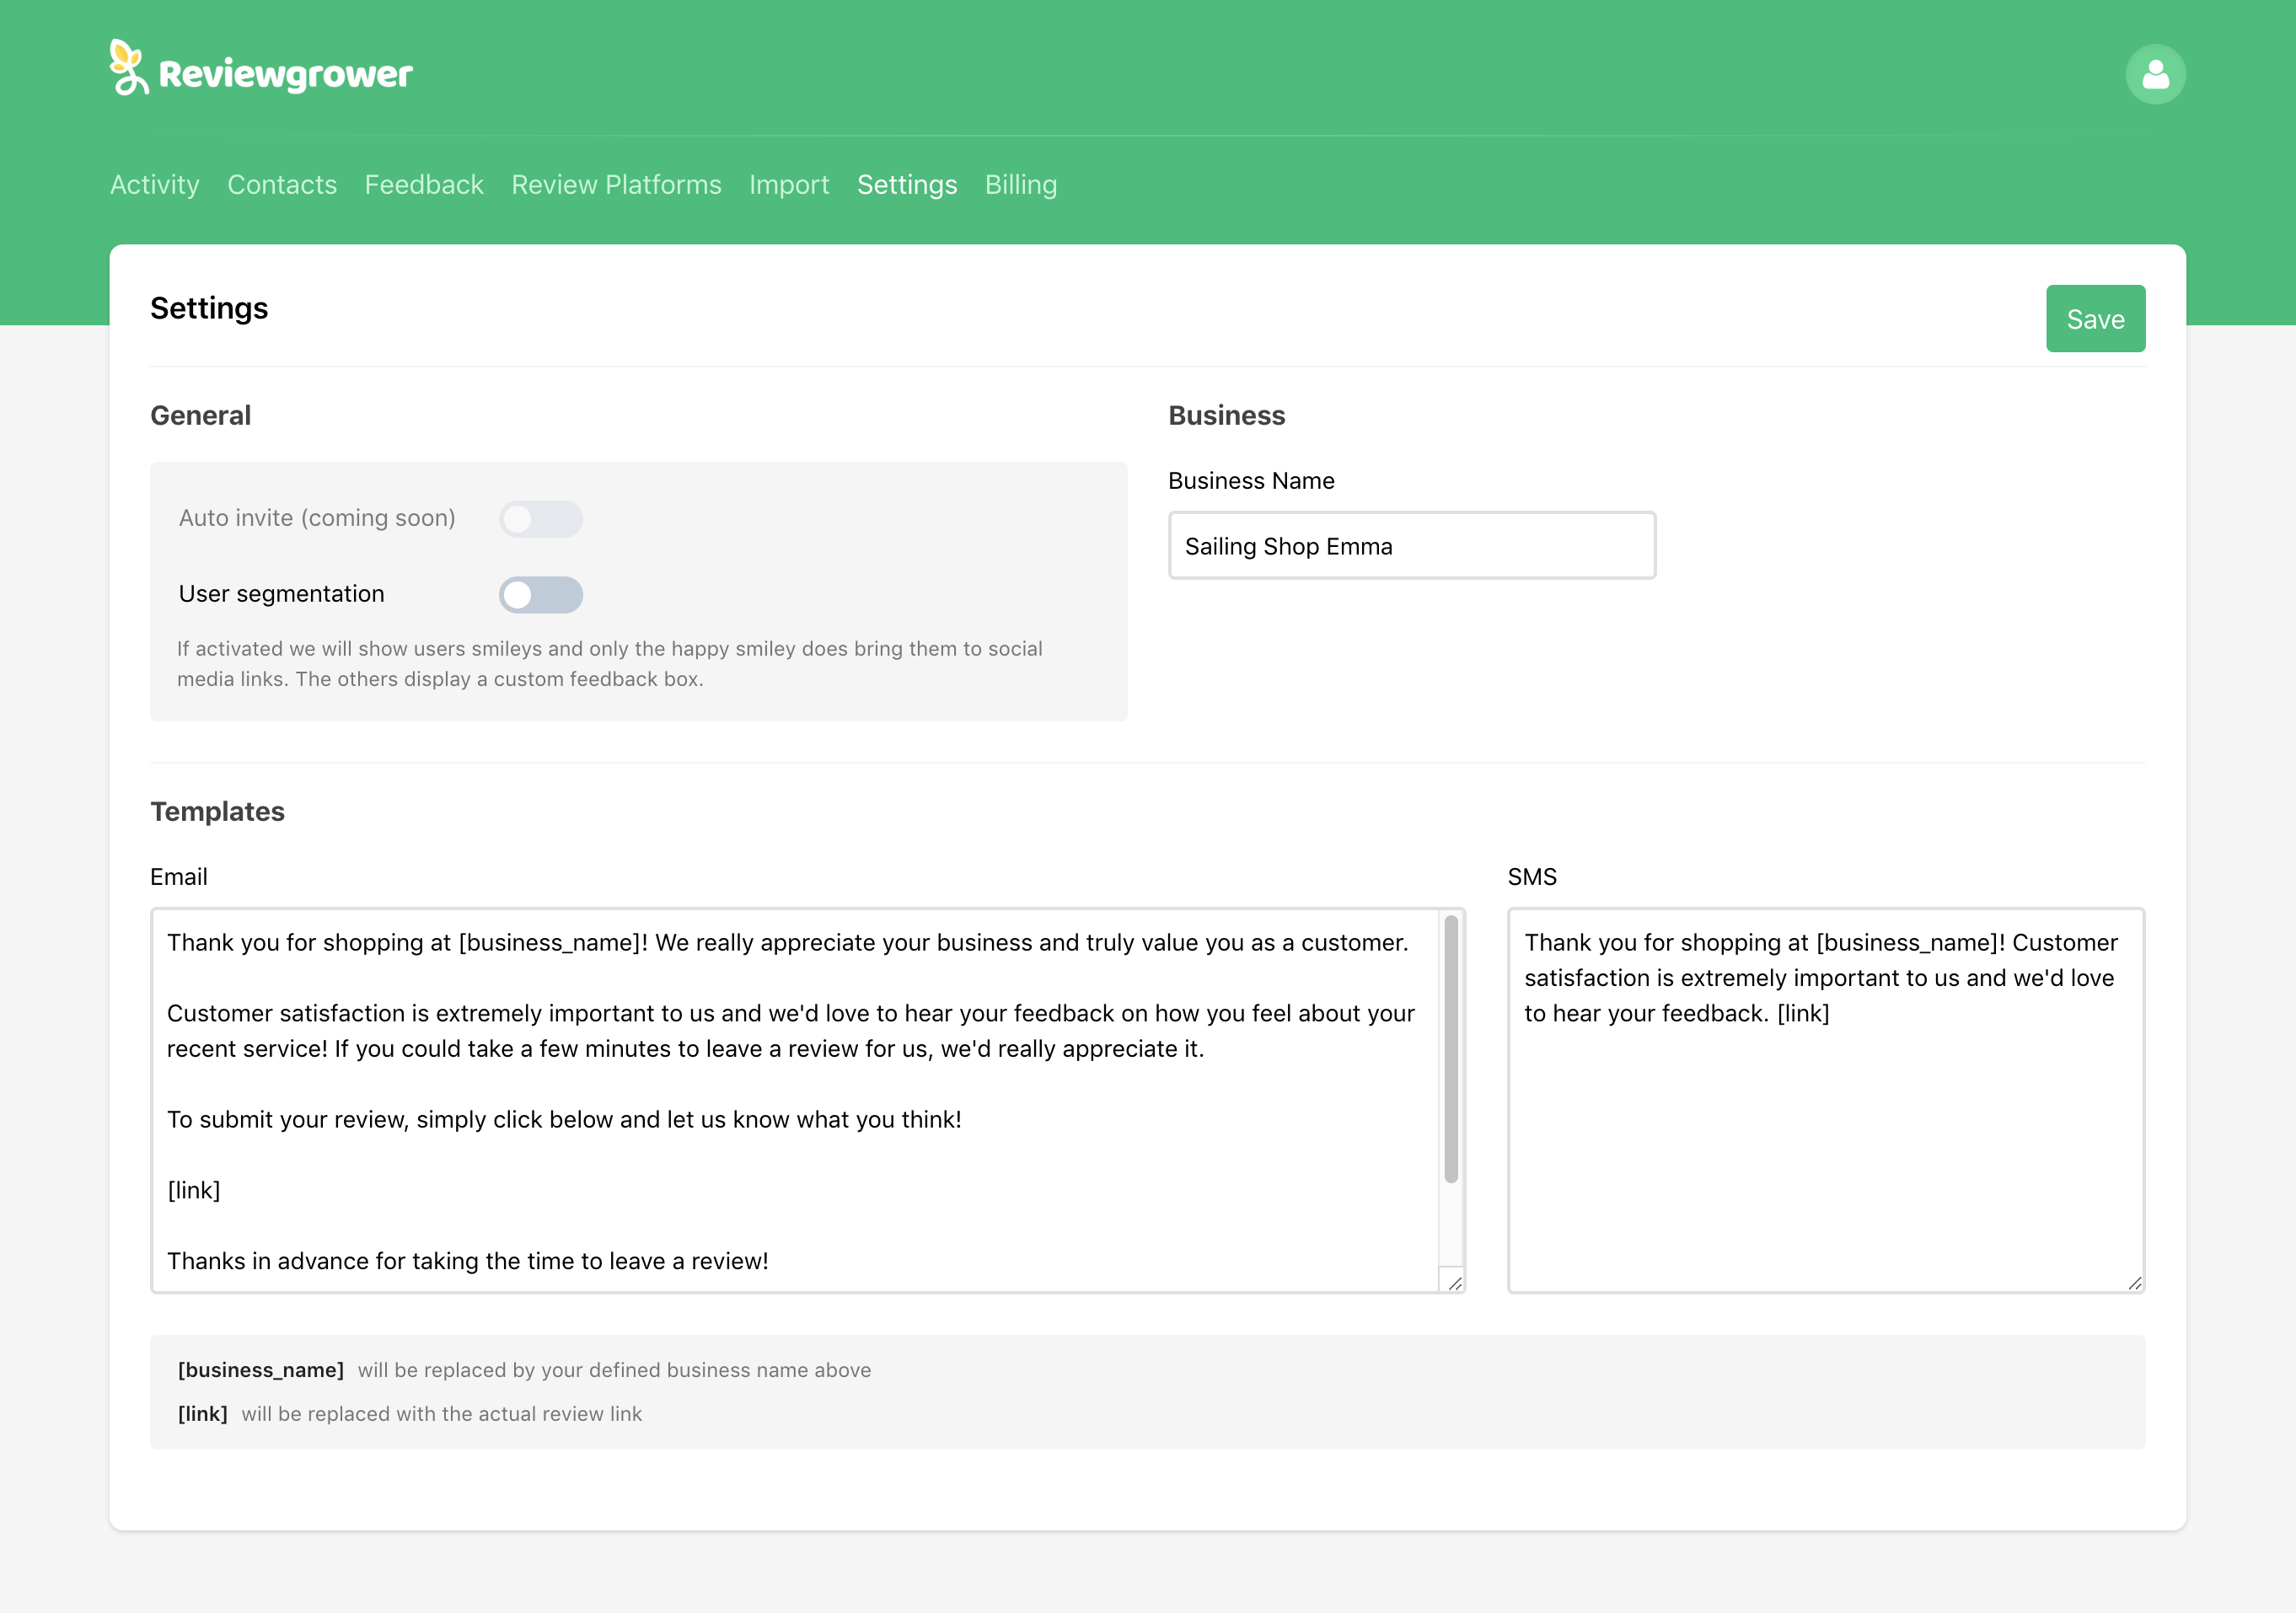The width and height of the screenshot is (2296, 1613).
Task: Open the Billing page
Action: point(1021,185)
